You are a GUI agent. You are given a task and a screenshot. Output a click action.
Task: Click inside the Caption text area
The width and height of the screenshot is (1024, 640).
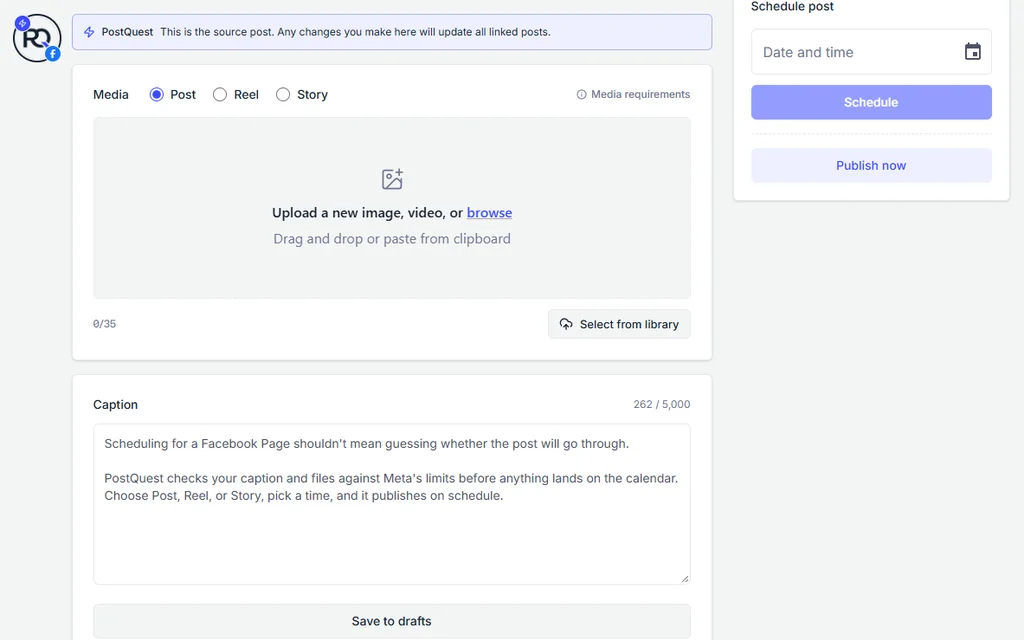392,504
